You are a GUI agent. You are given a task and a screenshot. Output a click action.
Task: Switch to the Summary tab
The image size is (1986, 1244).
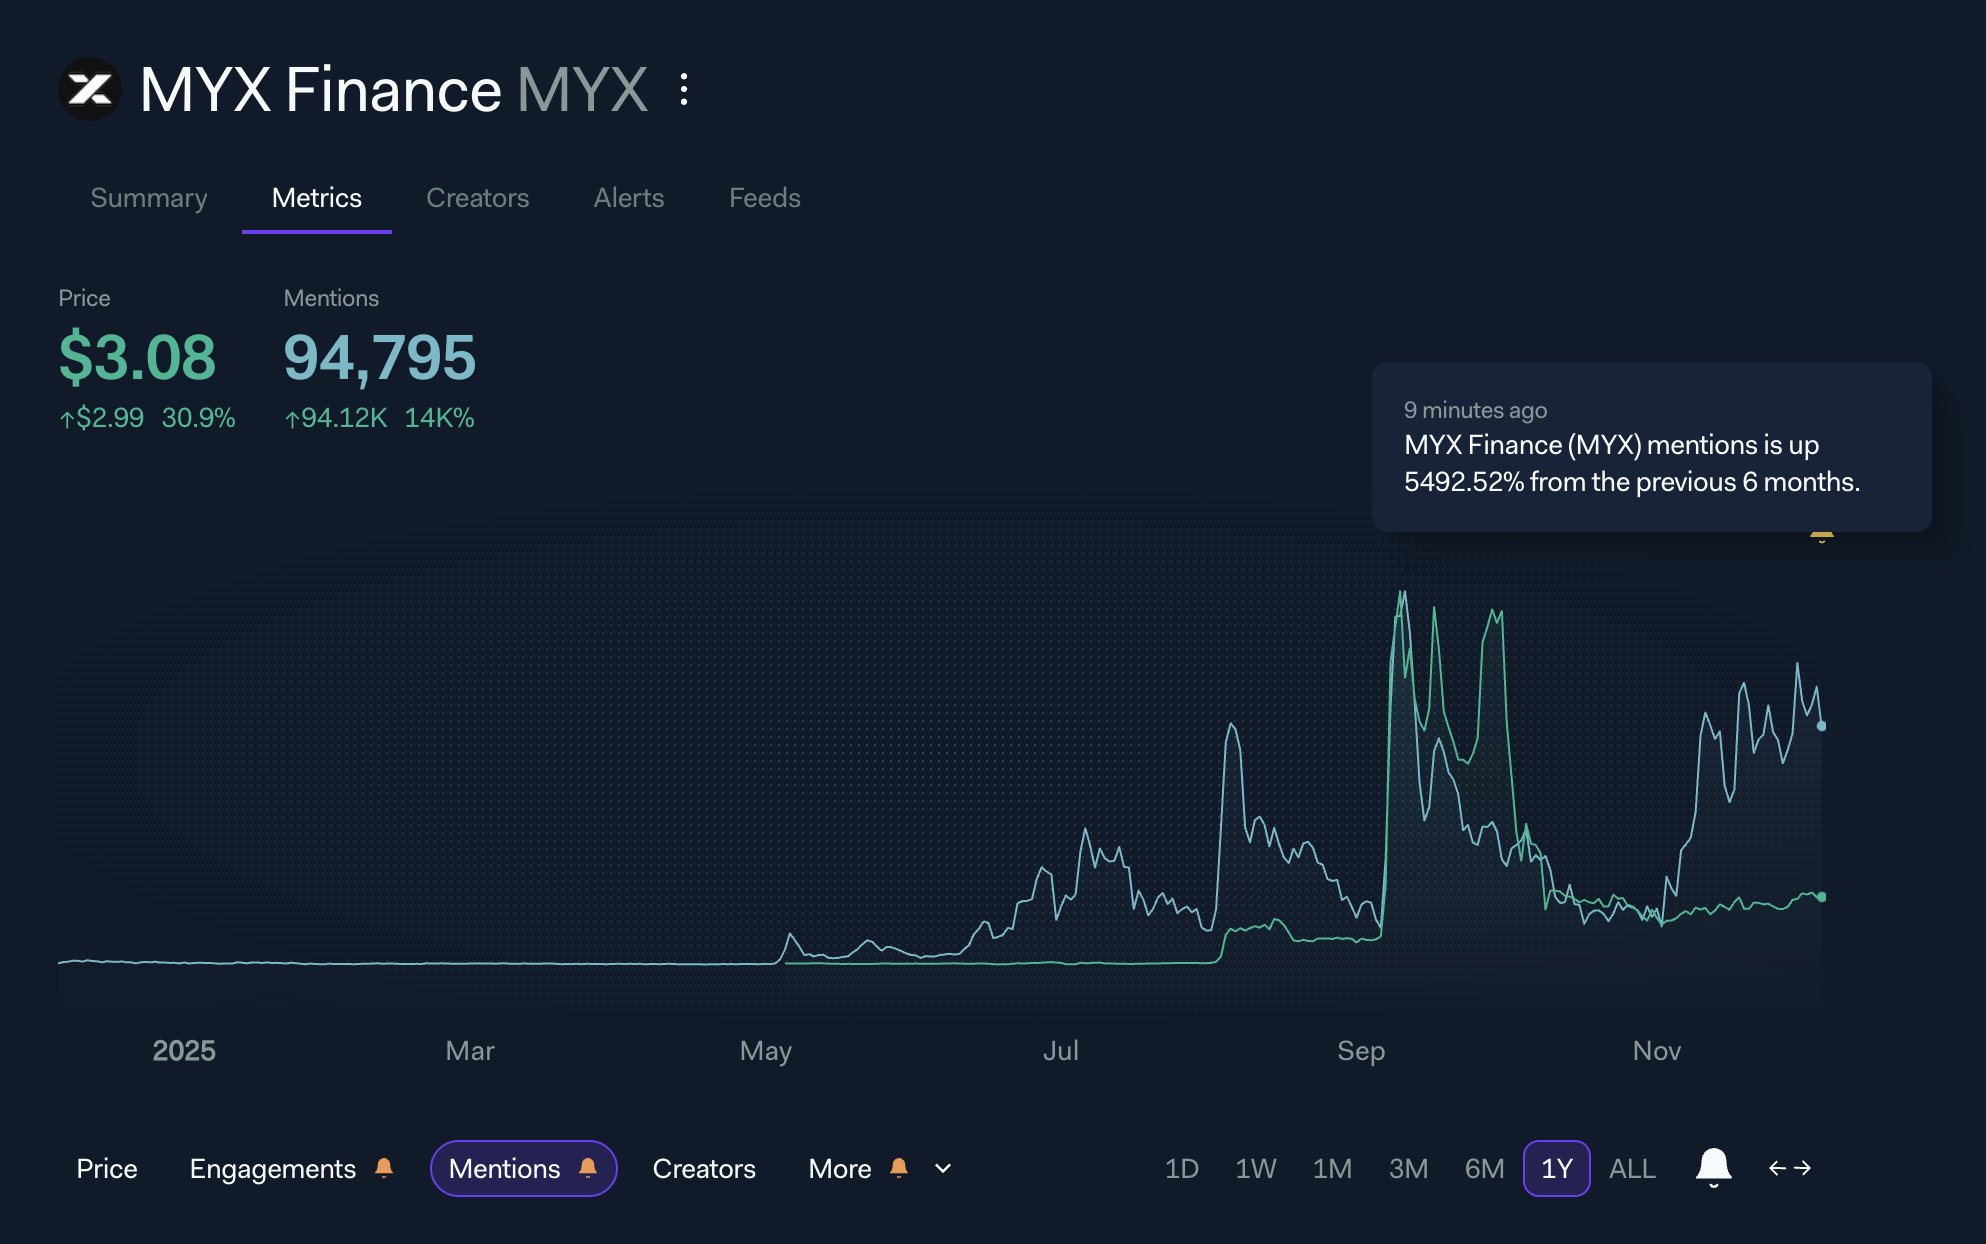pyautogui.click(x=149, y=198)
